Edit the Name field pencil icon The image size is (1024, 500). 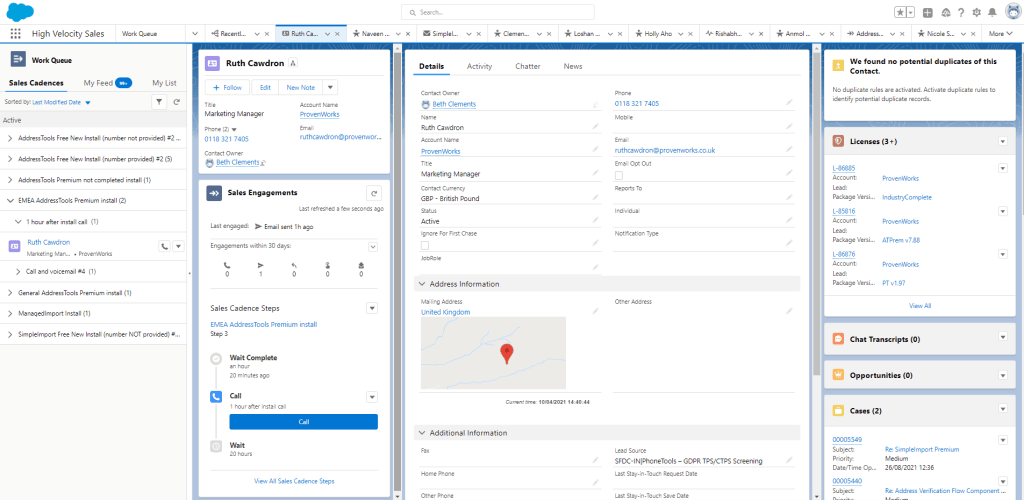(595, 127)
